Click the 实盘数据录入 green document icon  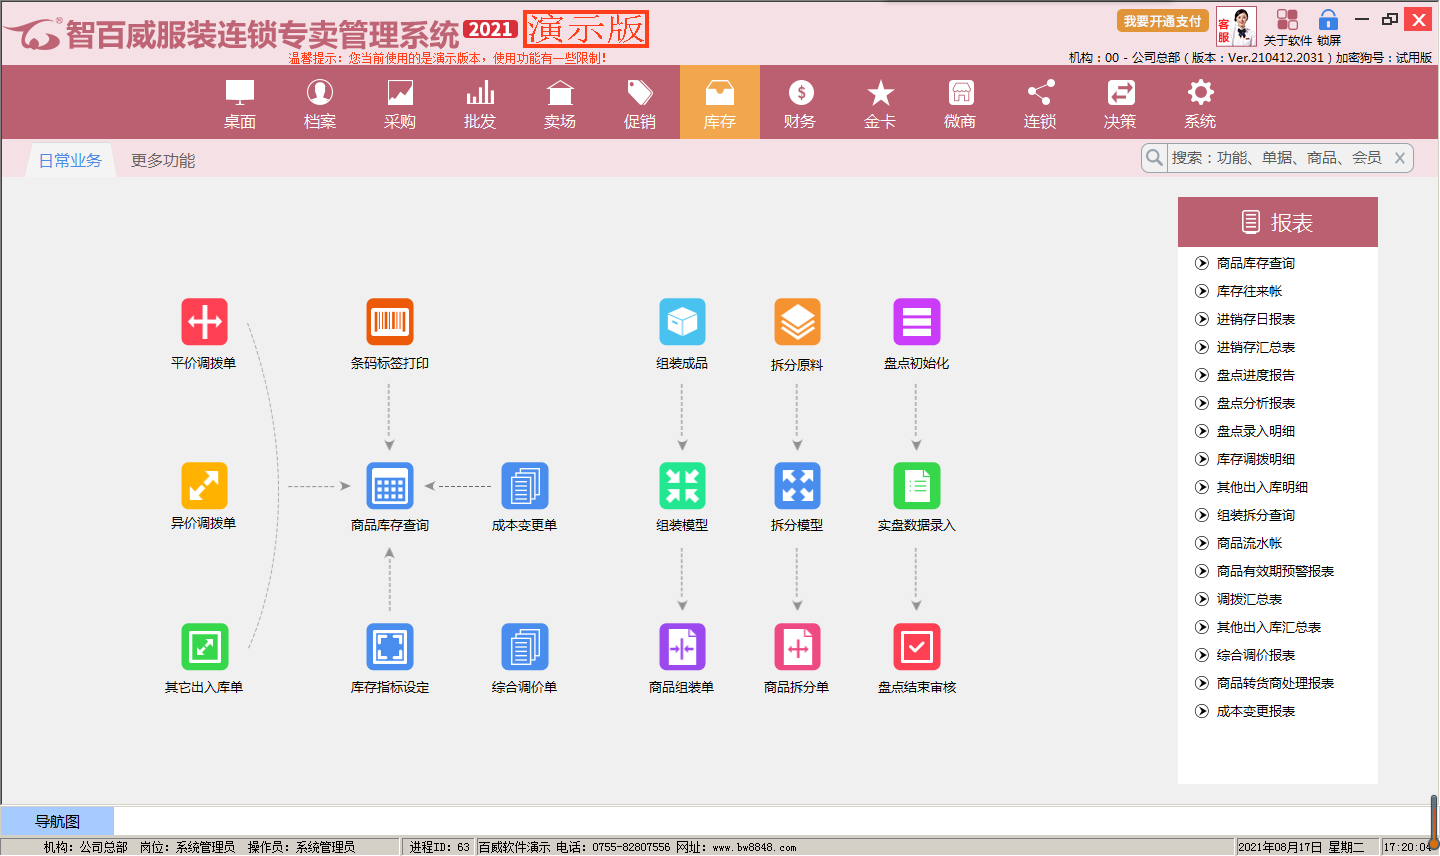pos(916,486)
